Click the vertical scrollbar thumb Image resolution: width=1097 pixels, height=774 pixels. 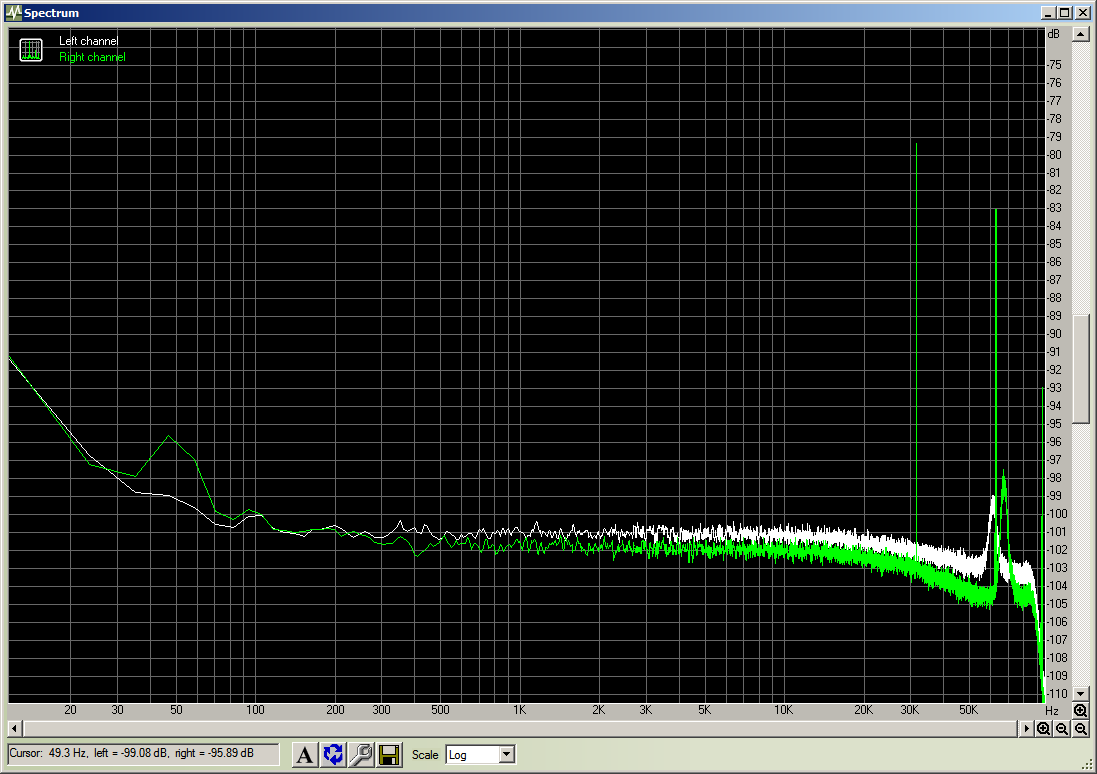pos(1080,367)
